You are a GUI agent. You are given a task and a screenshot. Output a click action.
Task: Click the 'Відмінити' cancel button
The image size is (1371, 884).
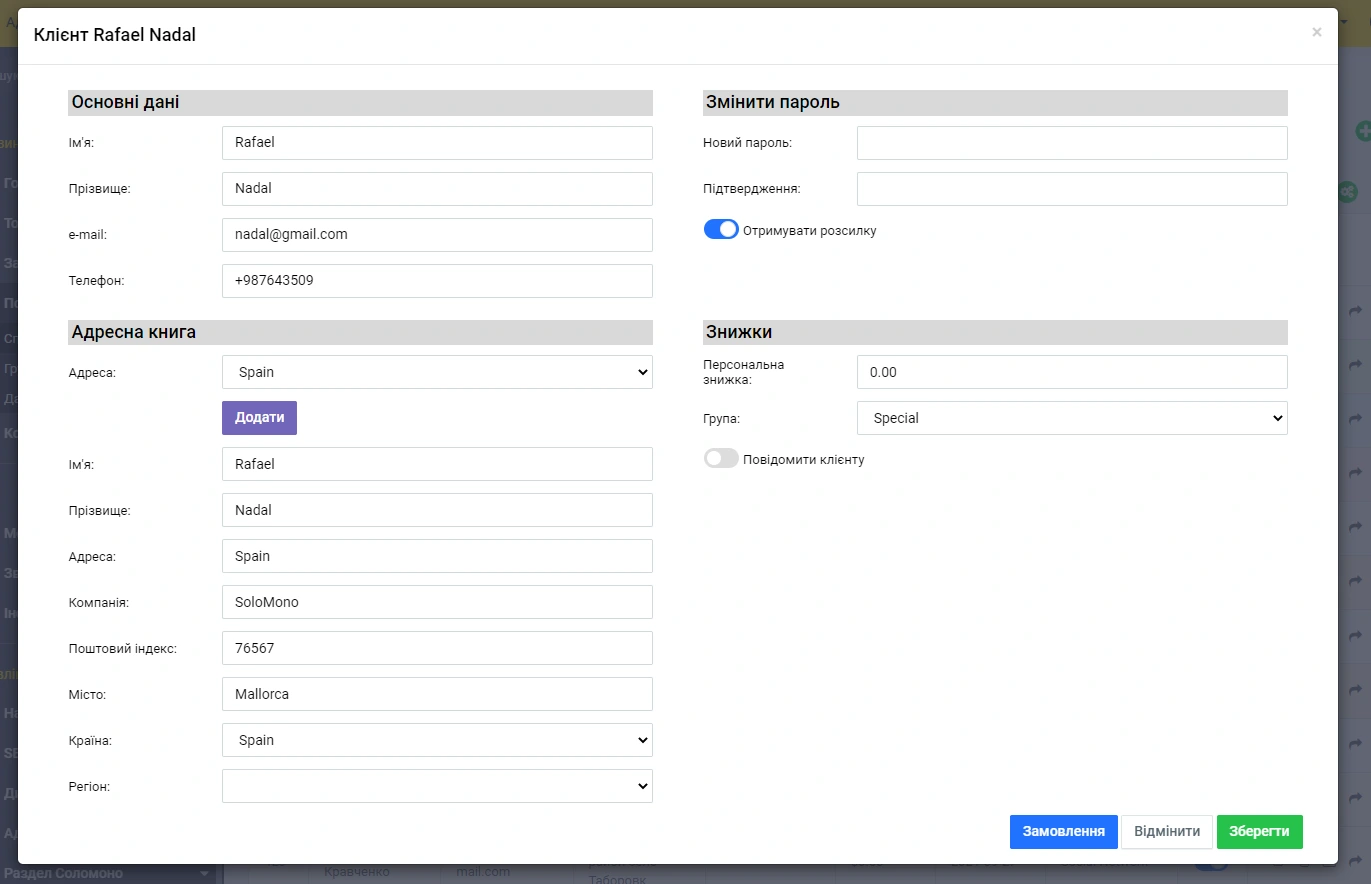coord(1167,831)
